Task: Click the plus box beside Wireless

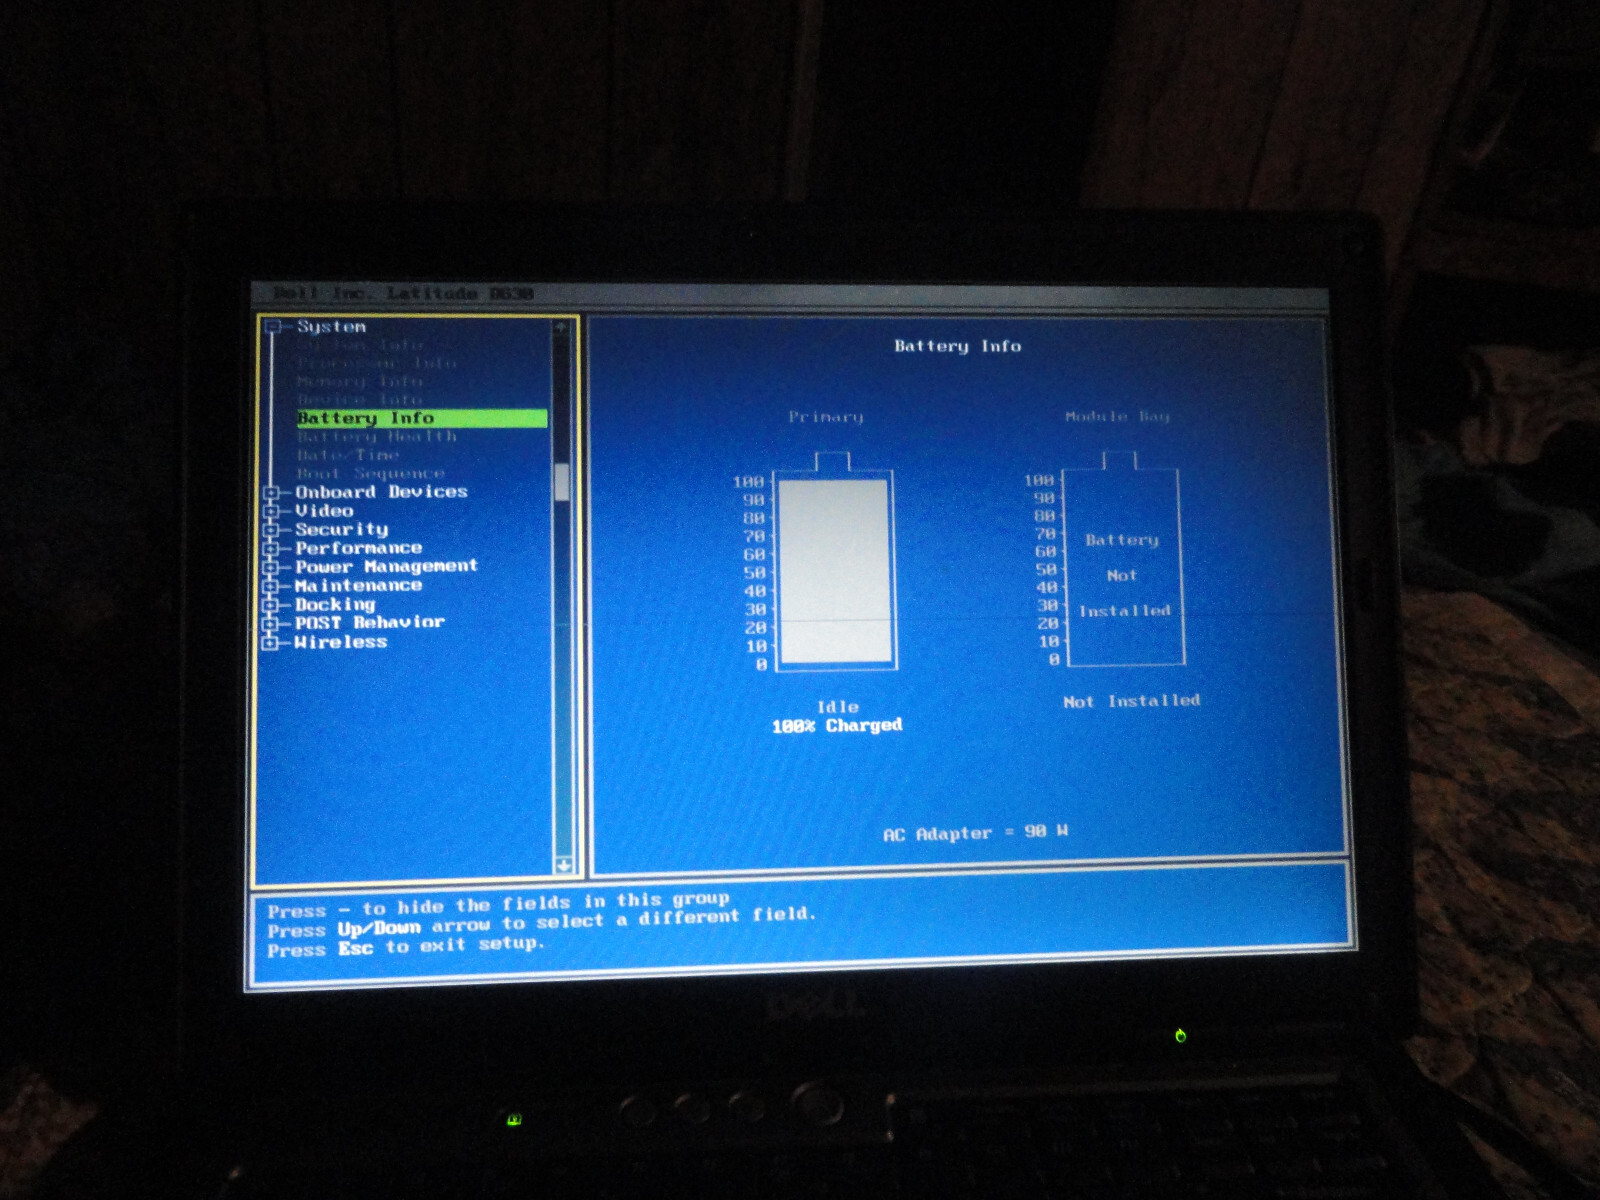Action: click(271, 643)
